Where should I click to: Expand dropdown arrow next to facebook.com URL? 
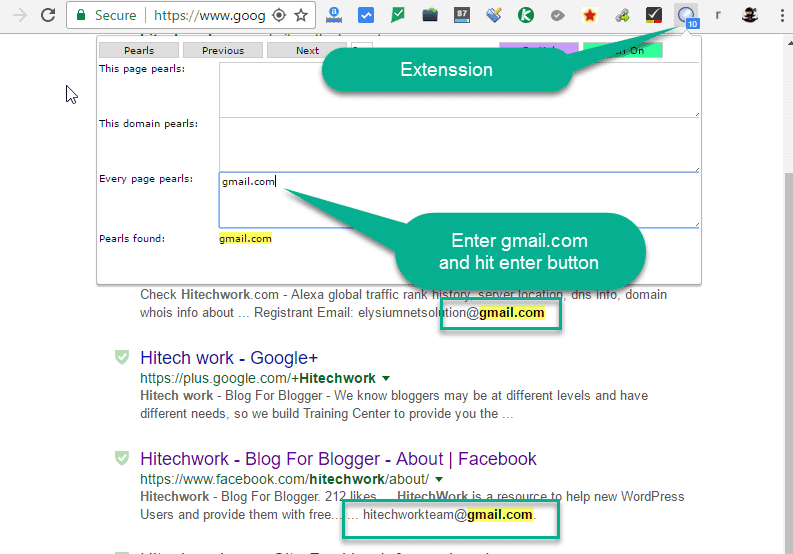(x=439, y=479)
